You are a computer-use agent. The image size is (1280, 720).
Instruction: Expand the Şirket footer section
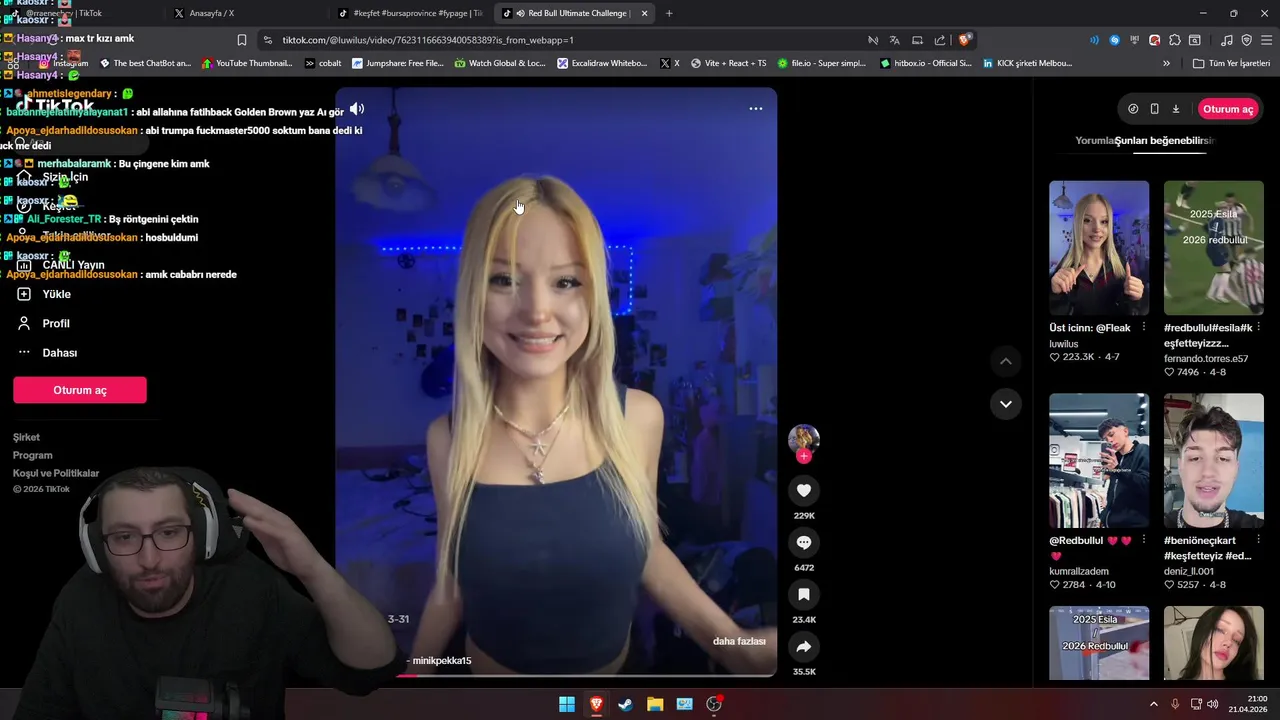[x=26, y=437]
